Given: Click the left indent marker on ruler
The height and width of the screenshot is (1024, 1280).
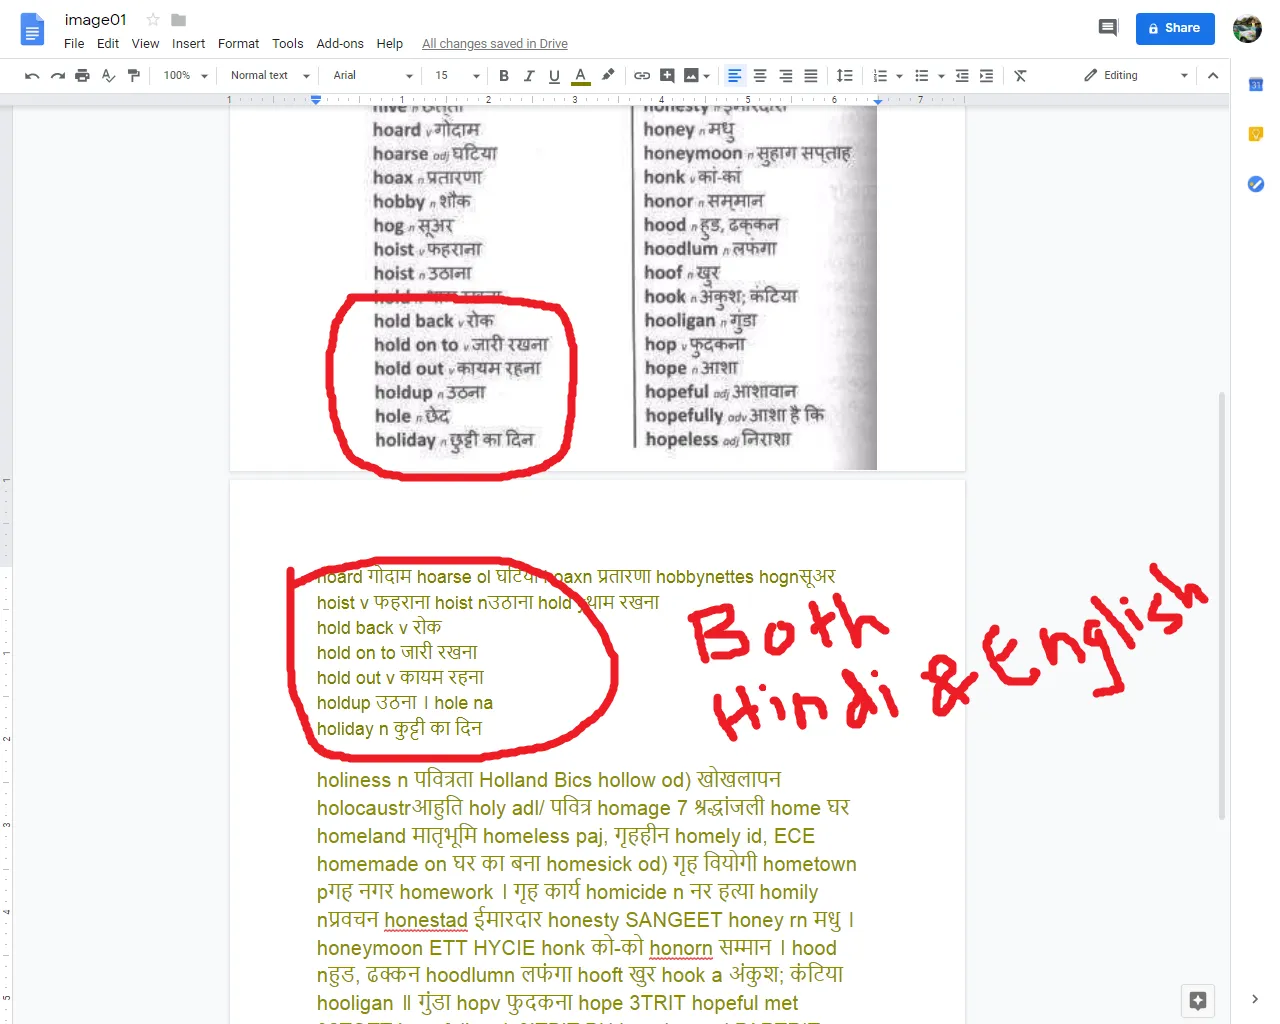Looking at the screenshot, I should [316, 100].
